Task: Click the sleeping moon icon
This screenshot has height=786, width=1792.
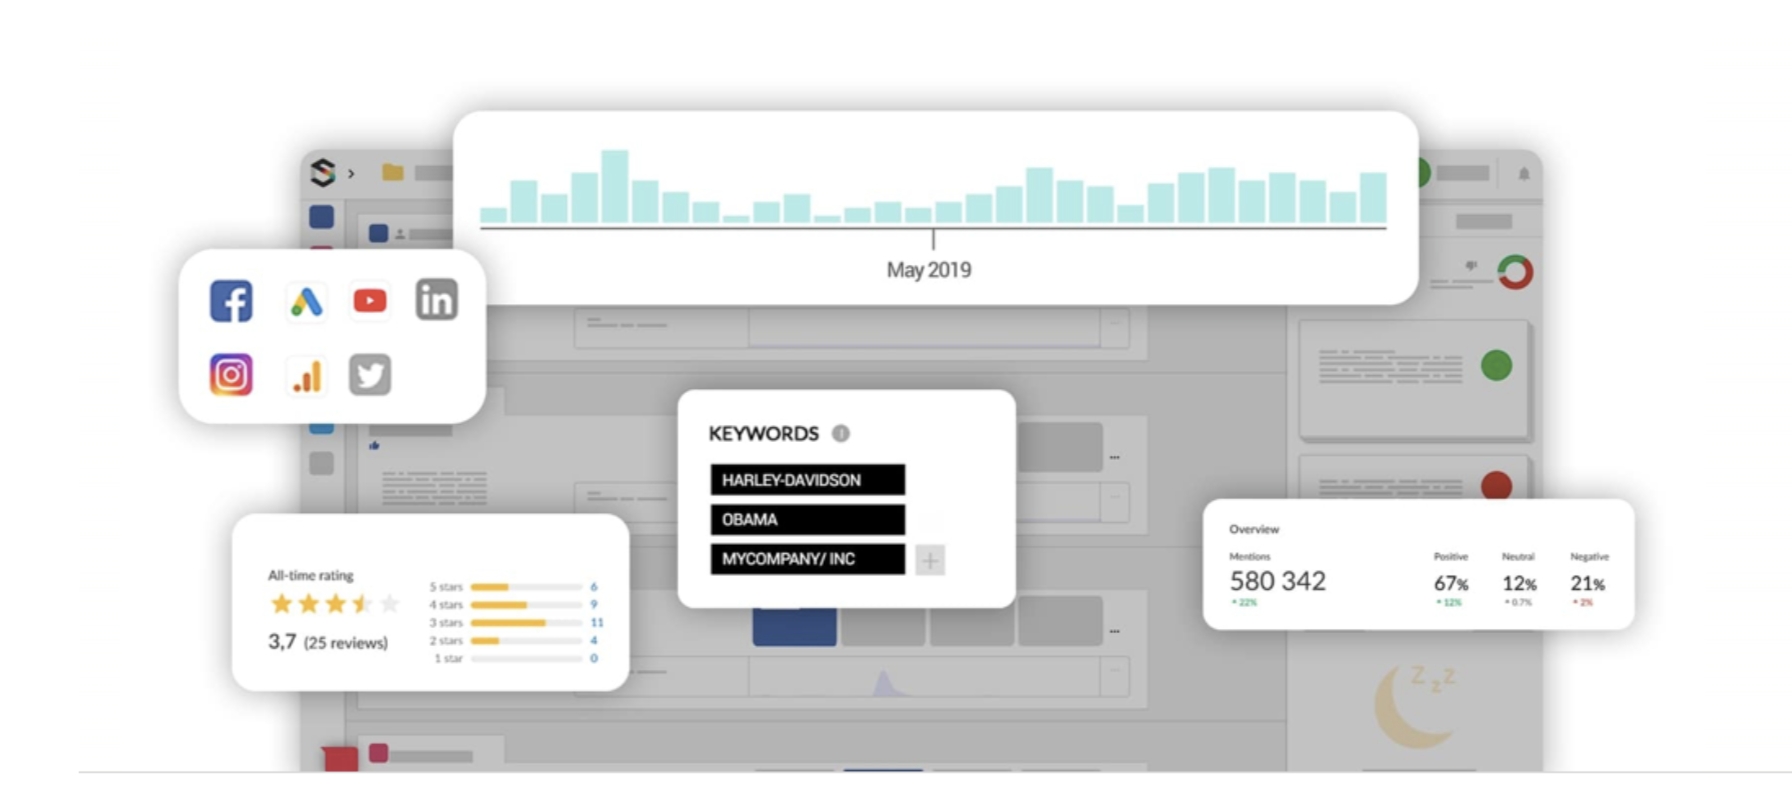Action: point(1415,707)
